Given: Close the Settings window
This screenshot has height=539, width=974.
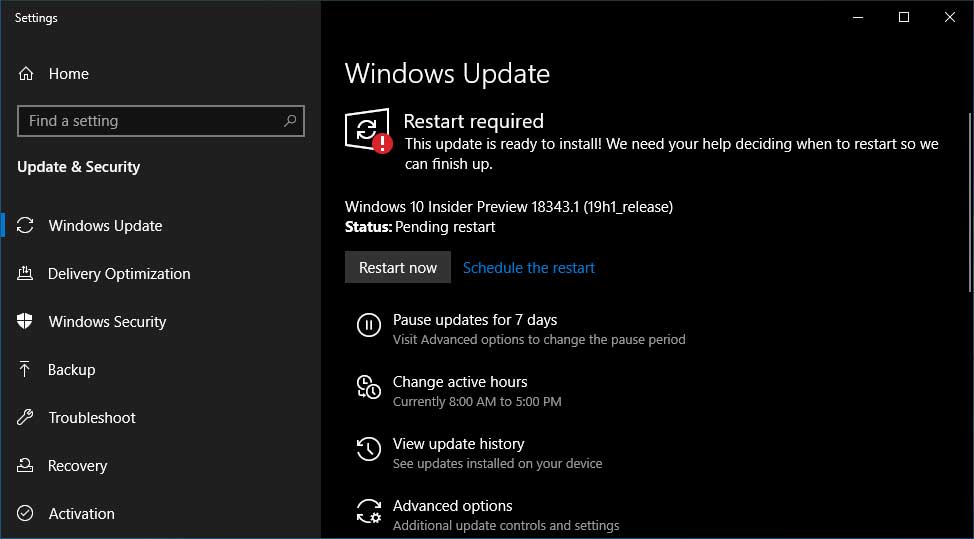Looking at the screenshot, I should click(950, 17).
